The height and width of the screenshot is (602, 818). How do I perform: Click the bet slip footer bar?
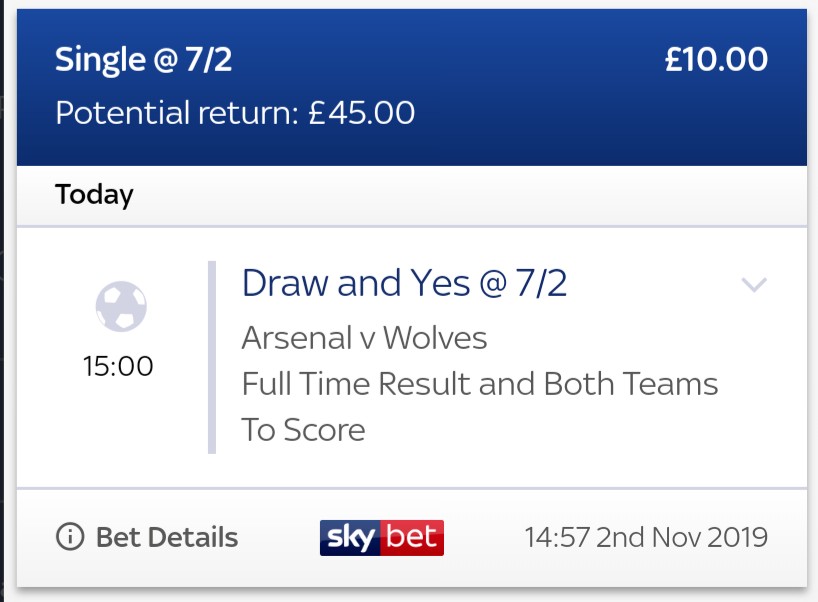412,538
